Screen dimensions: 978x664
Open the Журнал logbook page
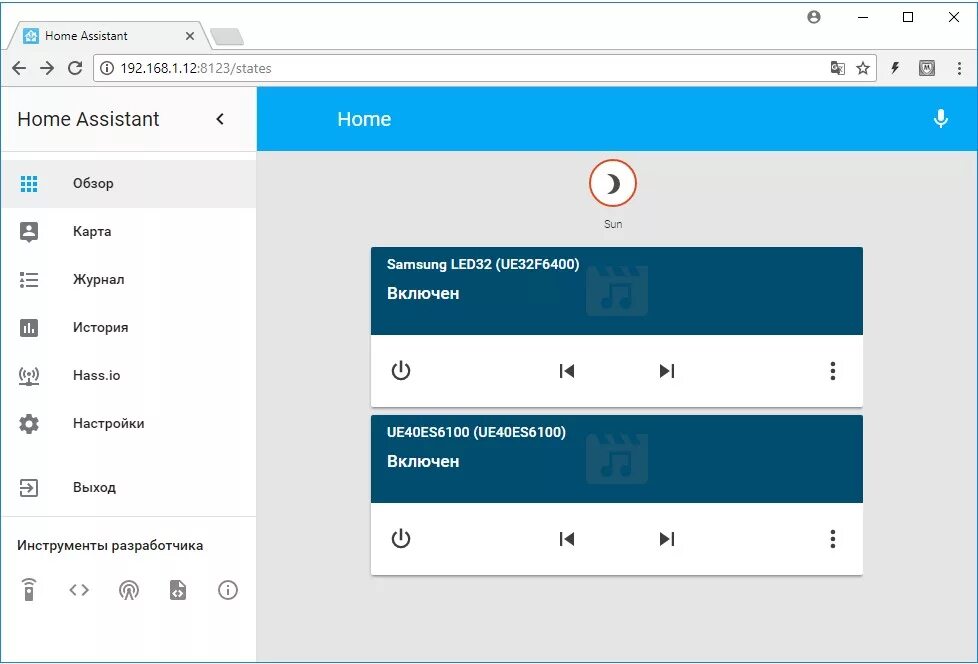pyautogui.click(x=128, y=279)
